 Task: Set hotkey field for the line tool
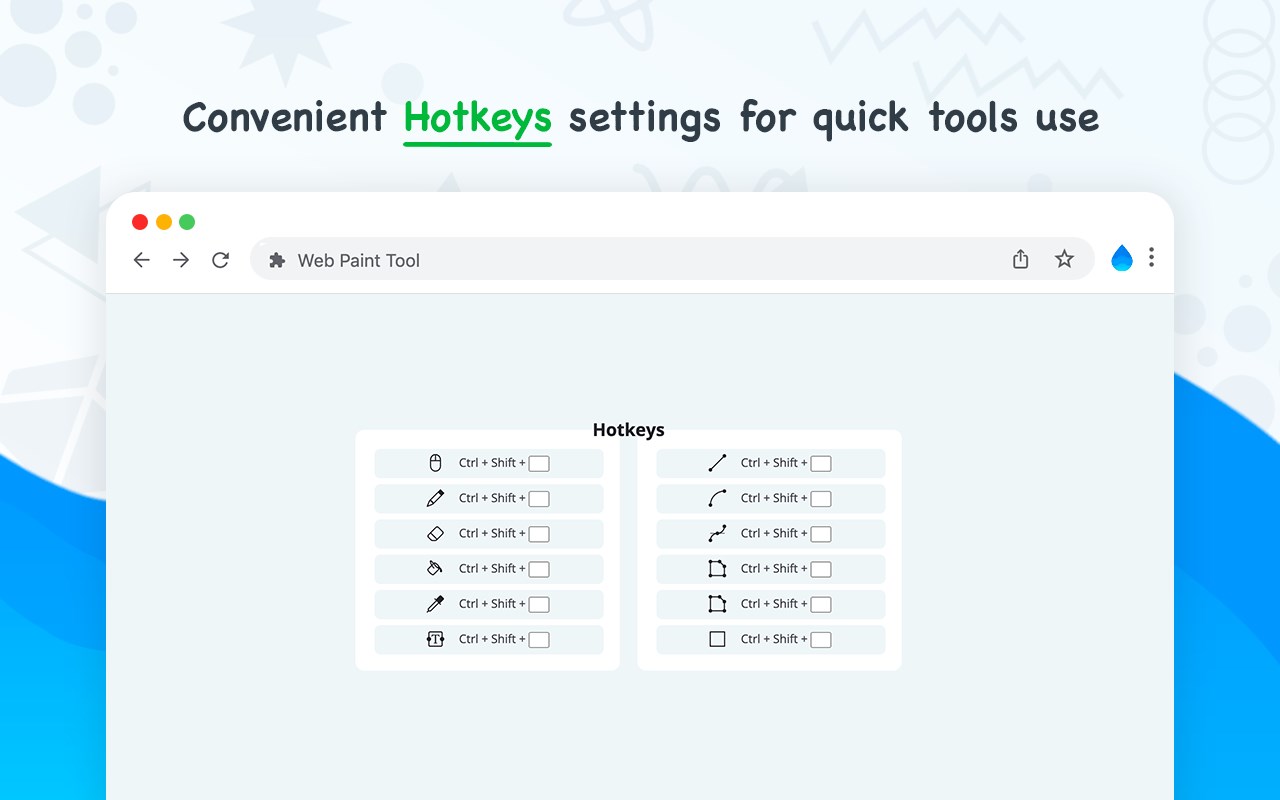tap(821, 464)
